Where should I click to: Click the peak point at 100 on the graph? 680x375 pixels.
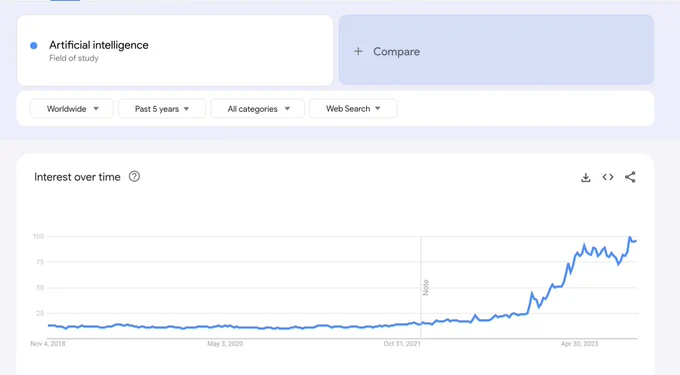pos(630,237)
